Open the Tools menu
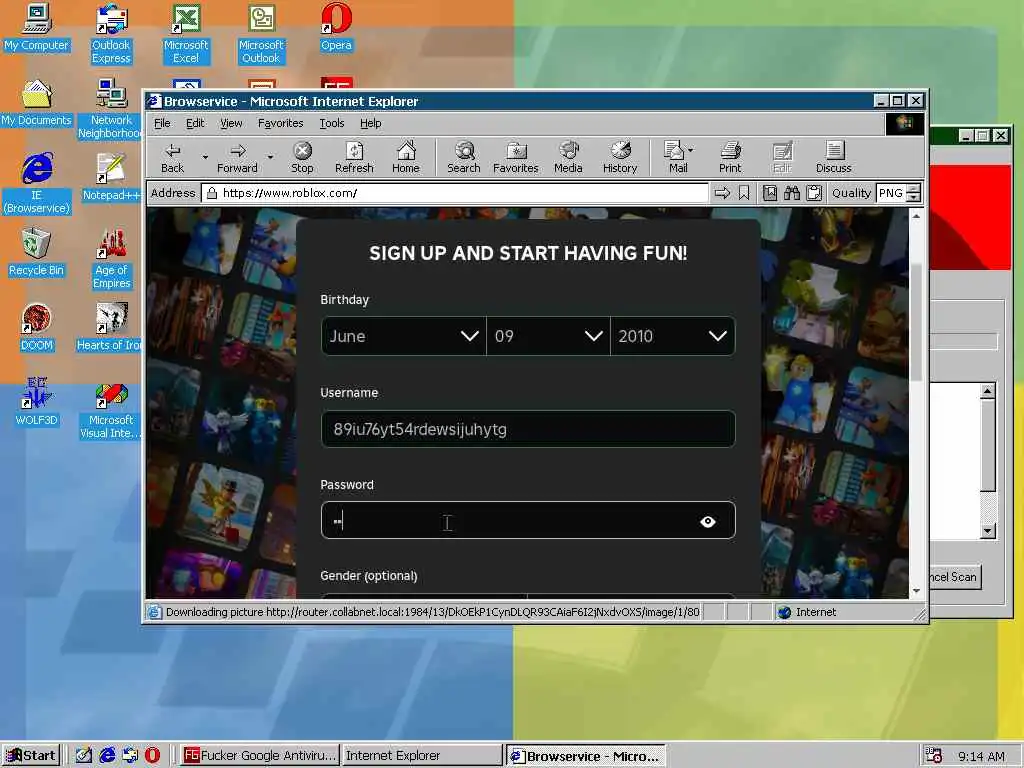This screenshot has height=768, width=1024. 332,123
